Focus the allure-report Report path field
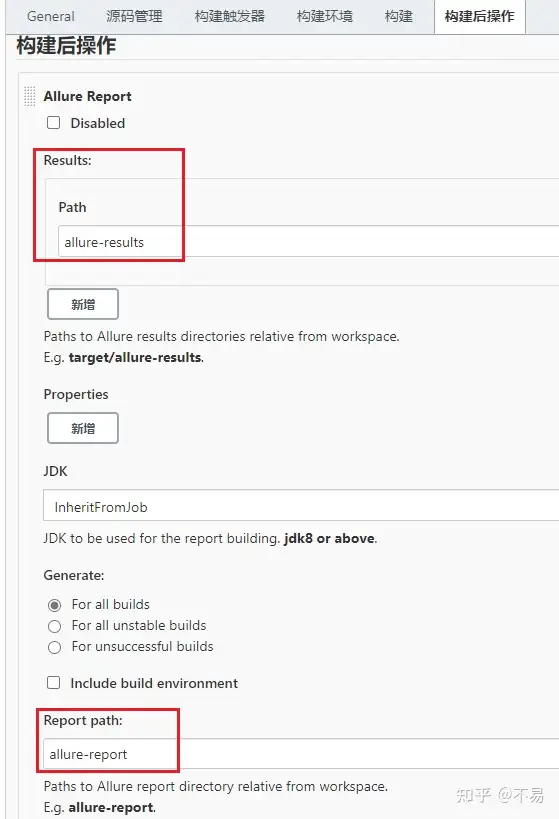 point(301,754)
